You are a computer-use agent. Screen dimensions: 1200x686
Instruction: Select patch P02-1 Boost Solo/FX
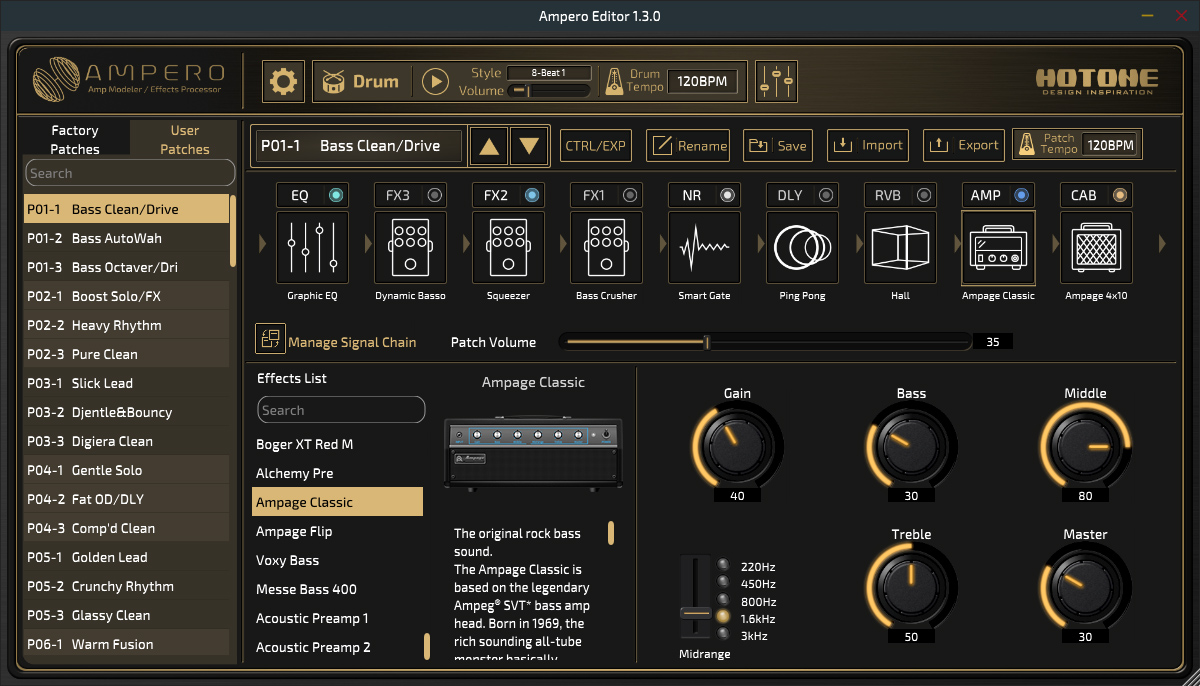126,296
